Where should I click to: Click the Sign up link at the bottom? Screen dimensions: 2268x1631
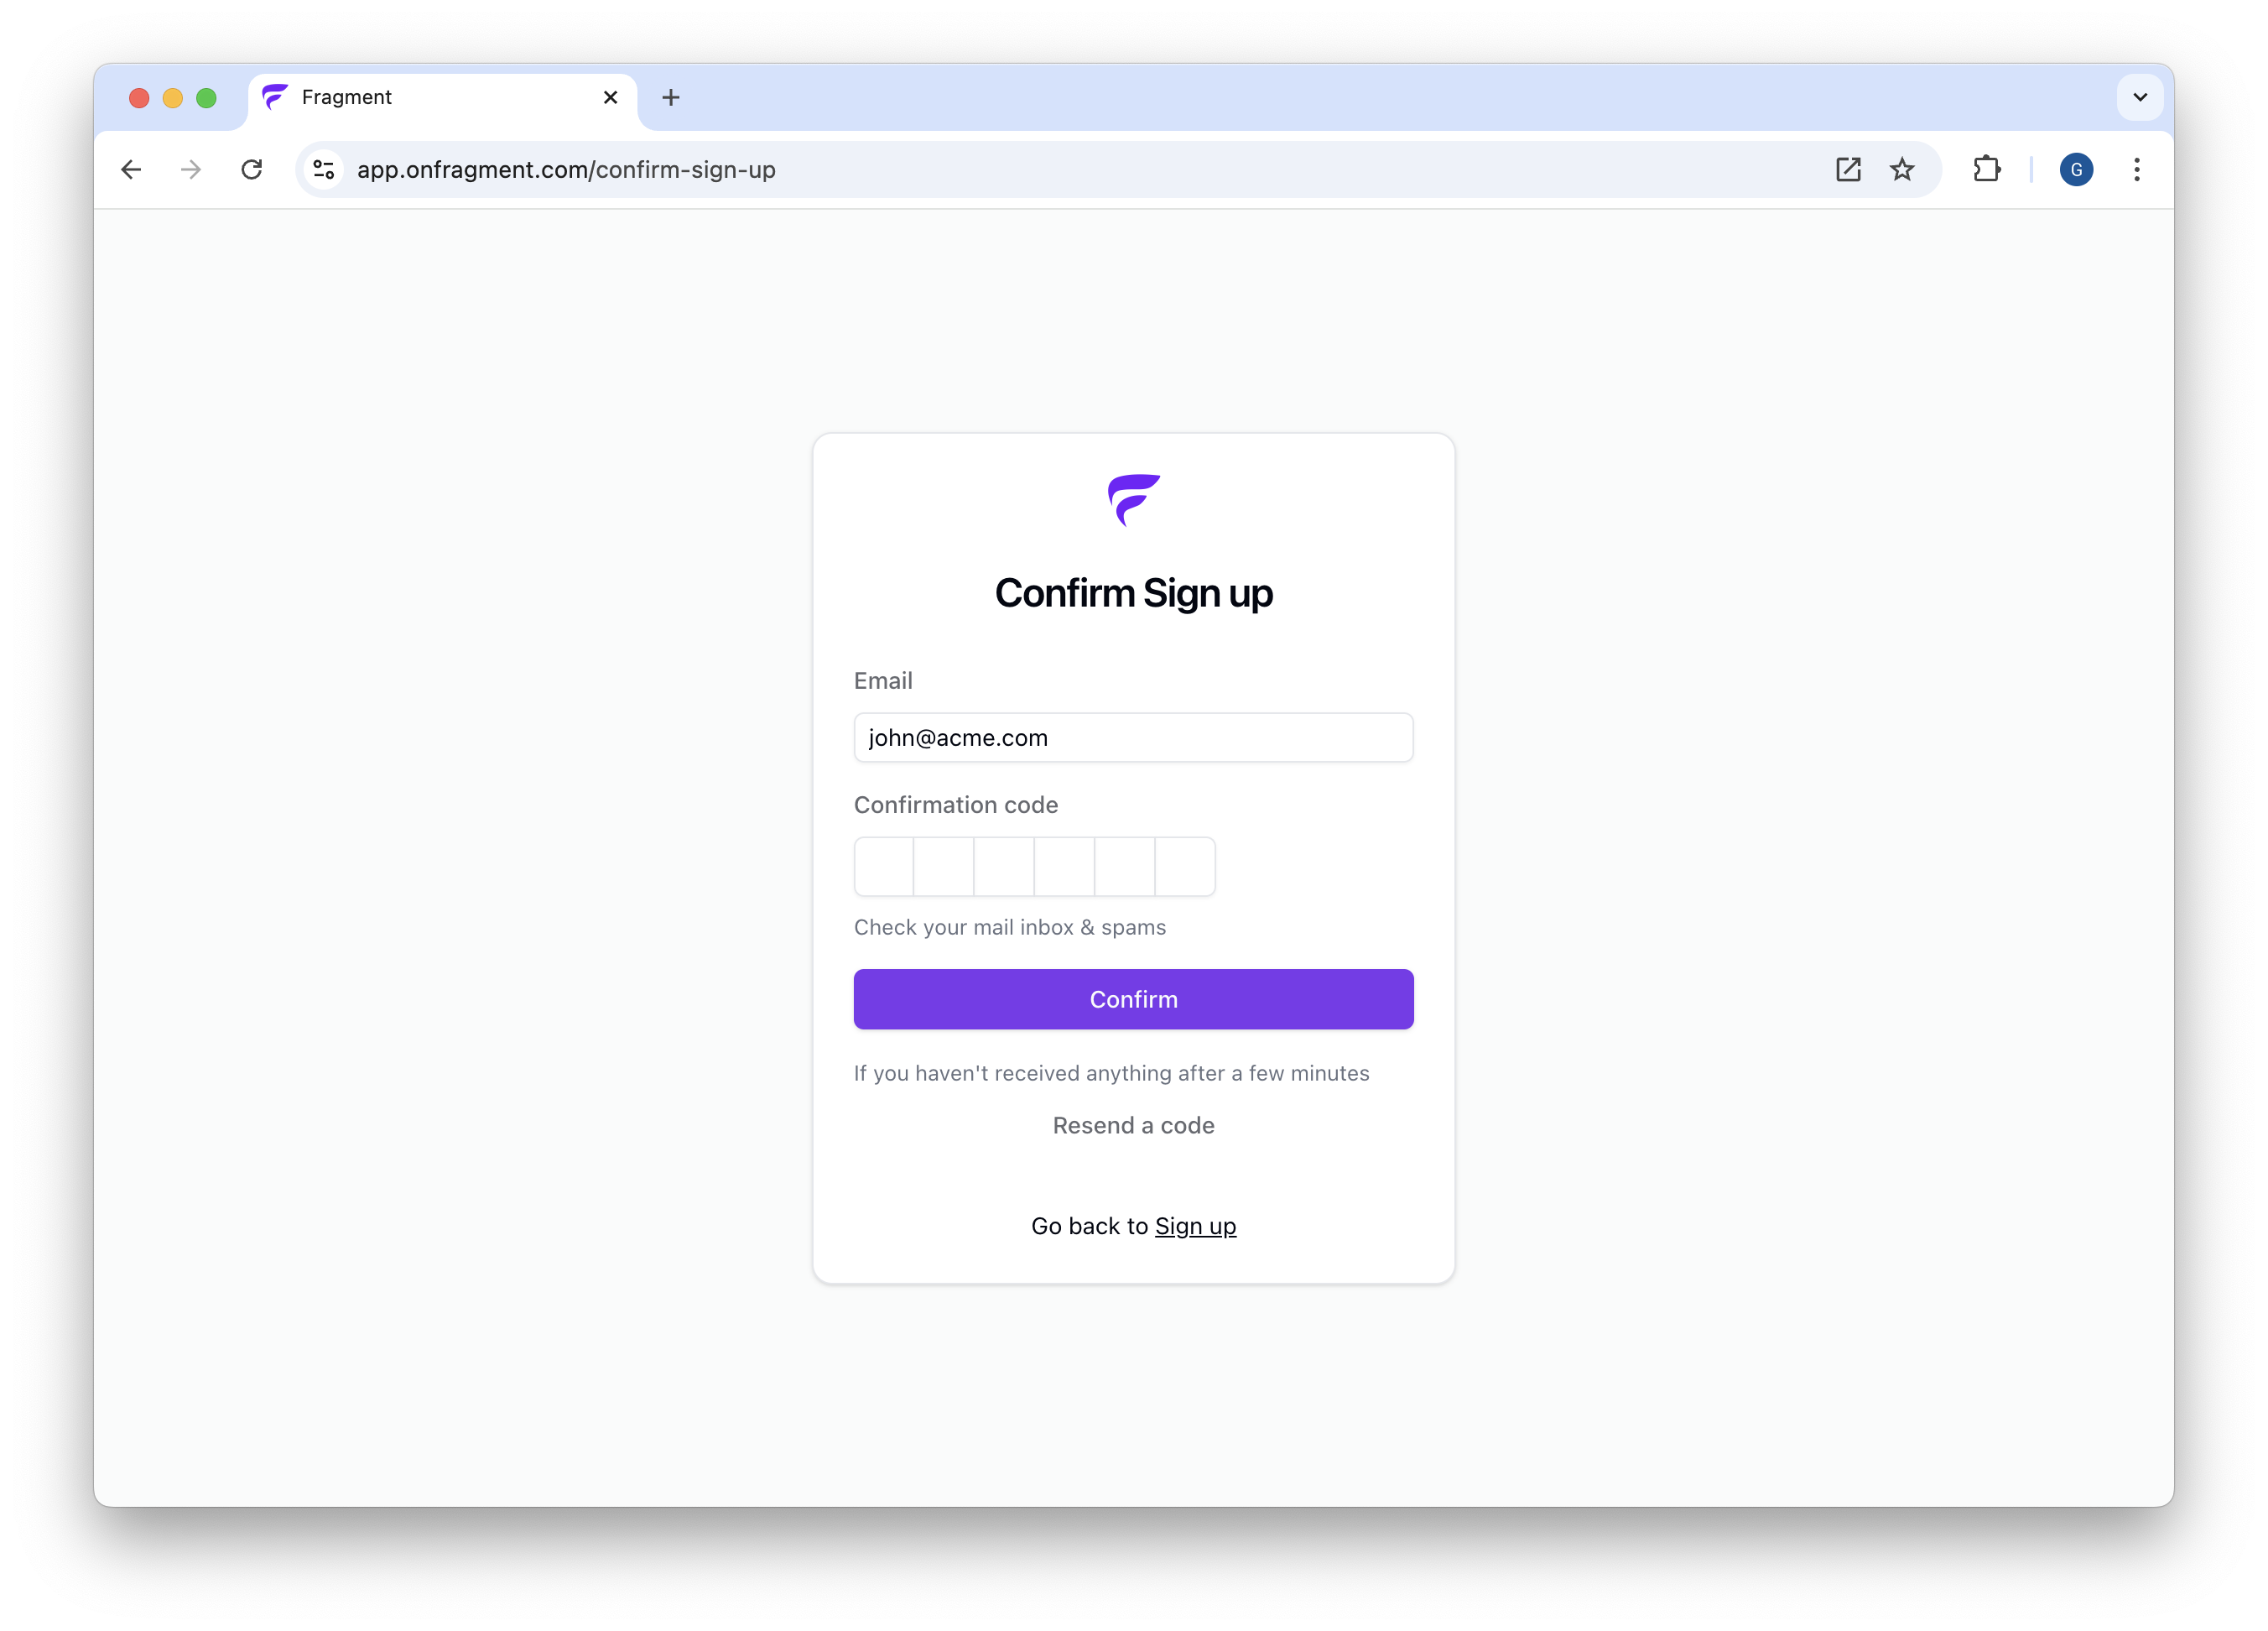point(1195,1225)
